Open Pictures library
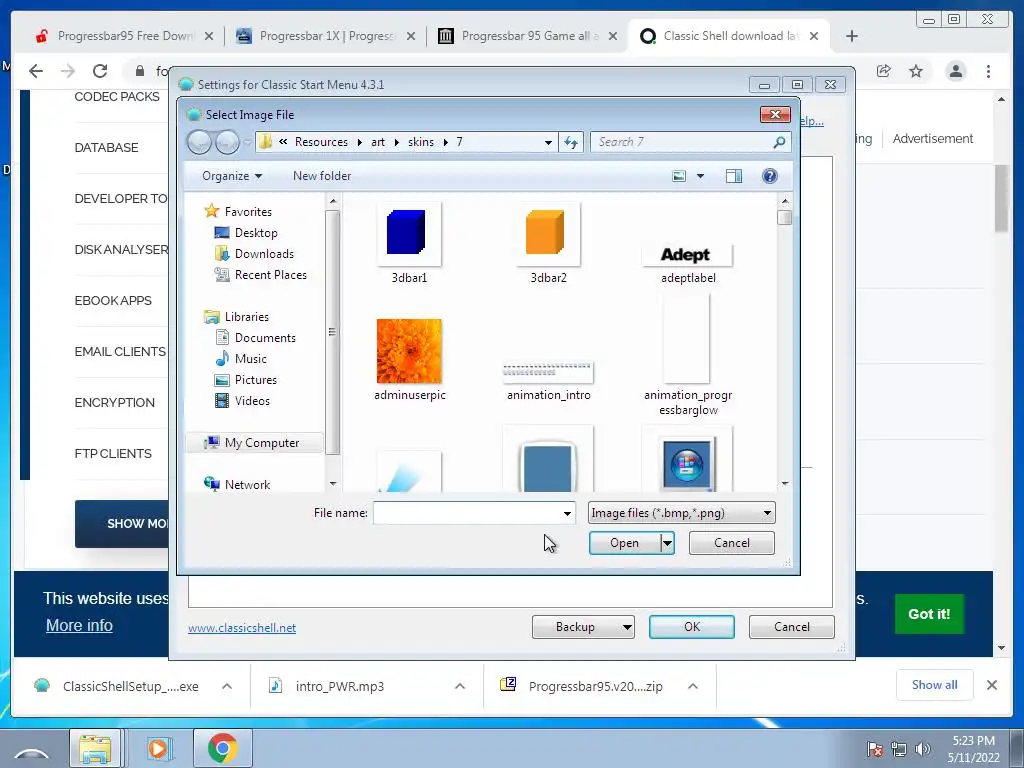1024x768 pixels. (x=255, y=379)
